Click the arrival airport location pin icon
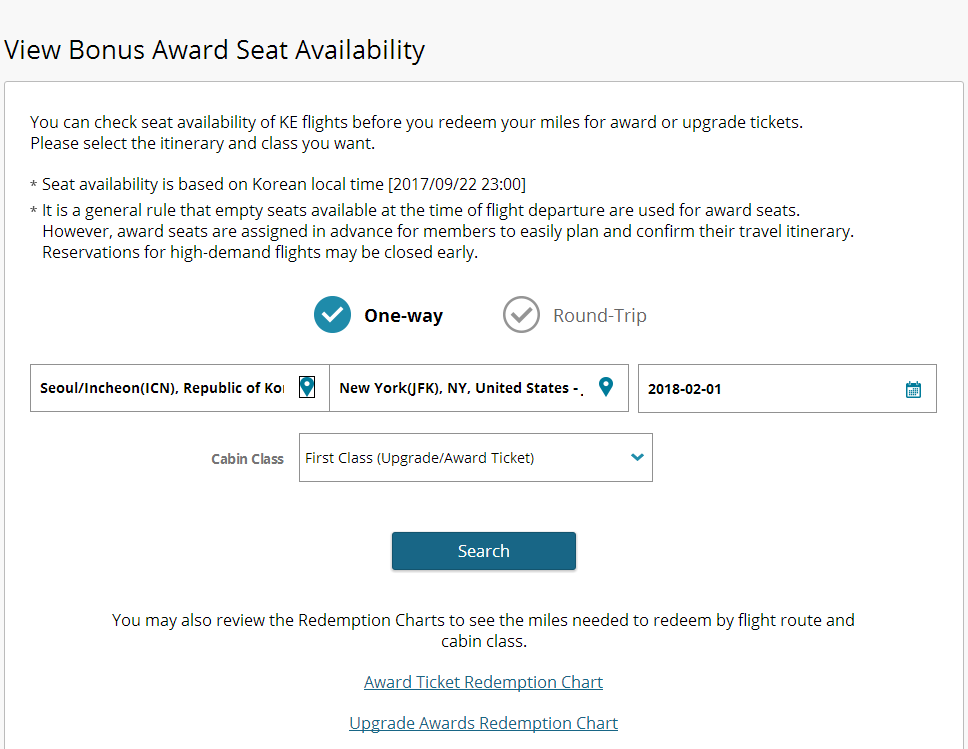968x749 pixels. click(606, 387)
